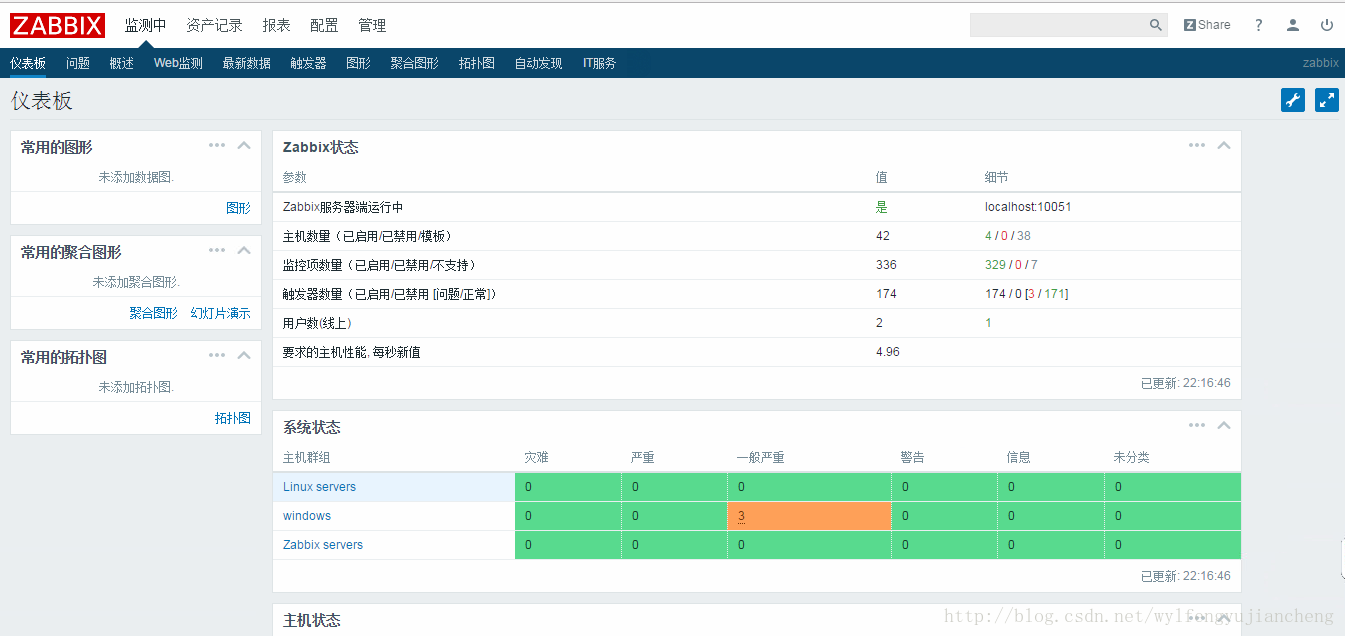Click 拓扑图 link in 常用的拓扑图 widget
1345x636 pixels.
(232, 418)
